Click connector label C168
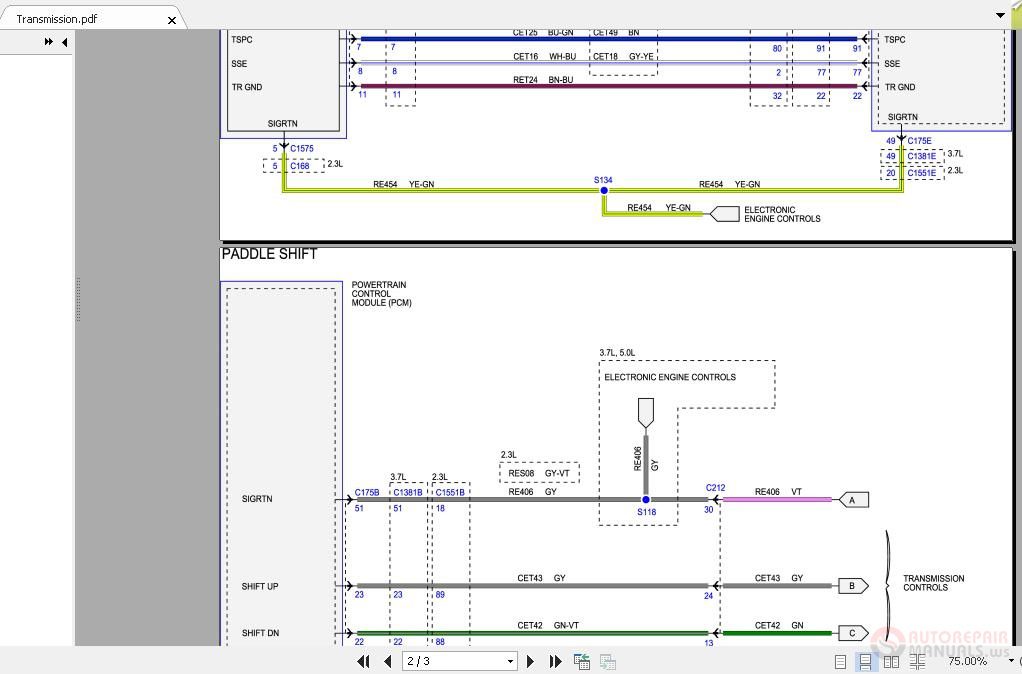 pyautogui.click(x=300, y=166)
